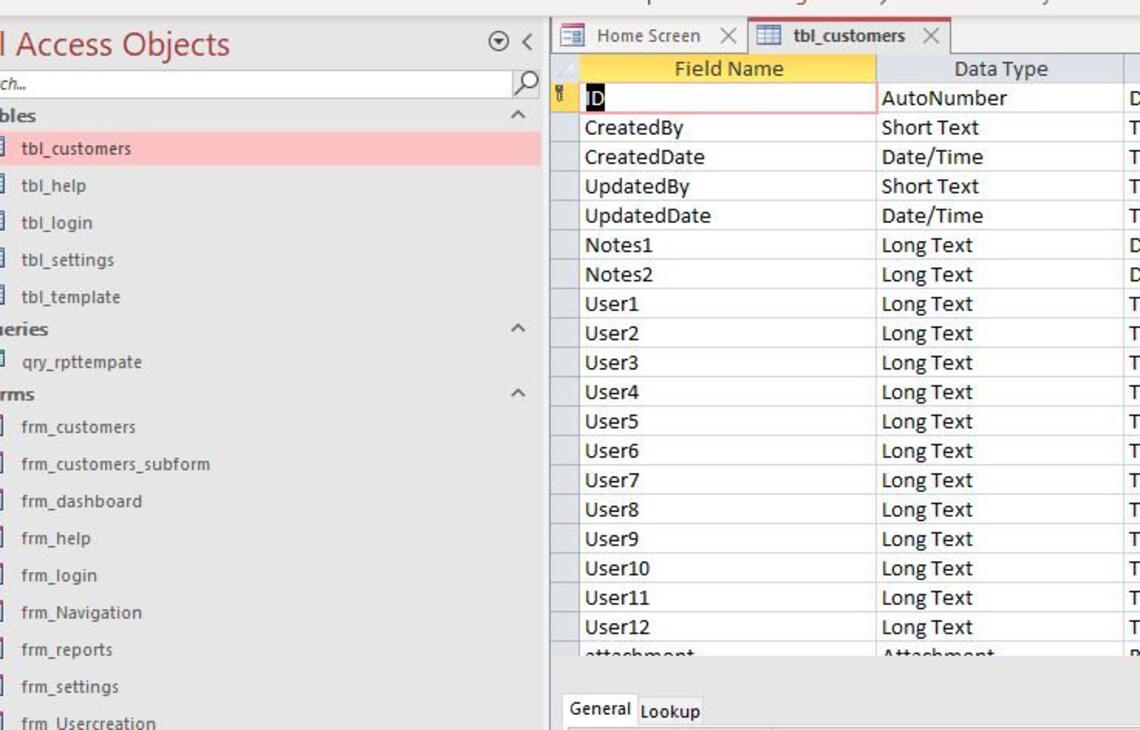
Task: Click the Home Screen tab's form icon
Action: click(574, 35)
